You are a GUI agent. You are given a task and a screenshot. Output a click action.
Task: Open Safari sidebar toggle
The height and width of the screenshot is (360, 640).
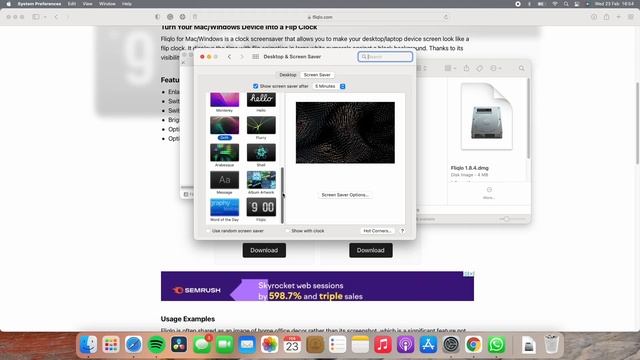click(x=36, y=17)
